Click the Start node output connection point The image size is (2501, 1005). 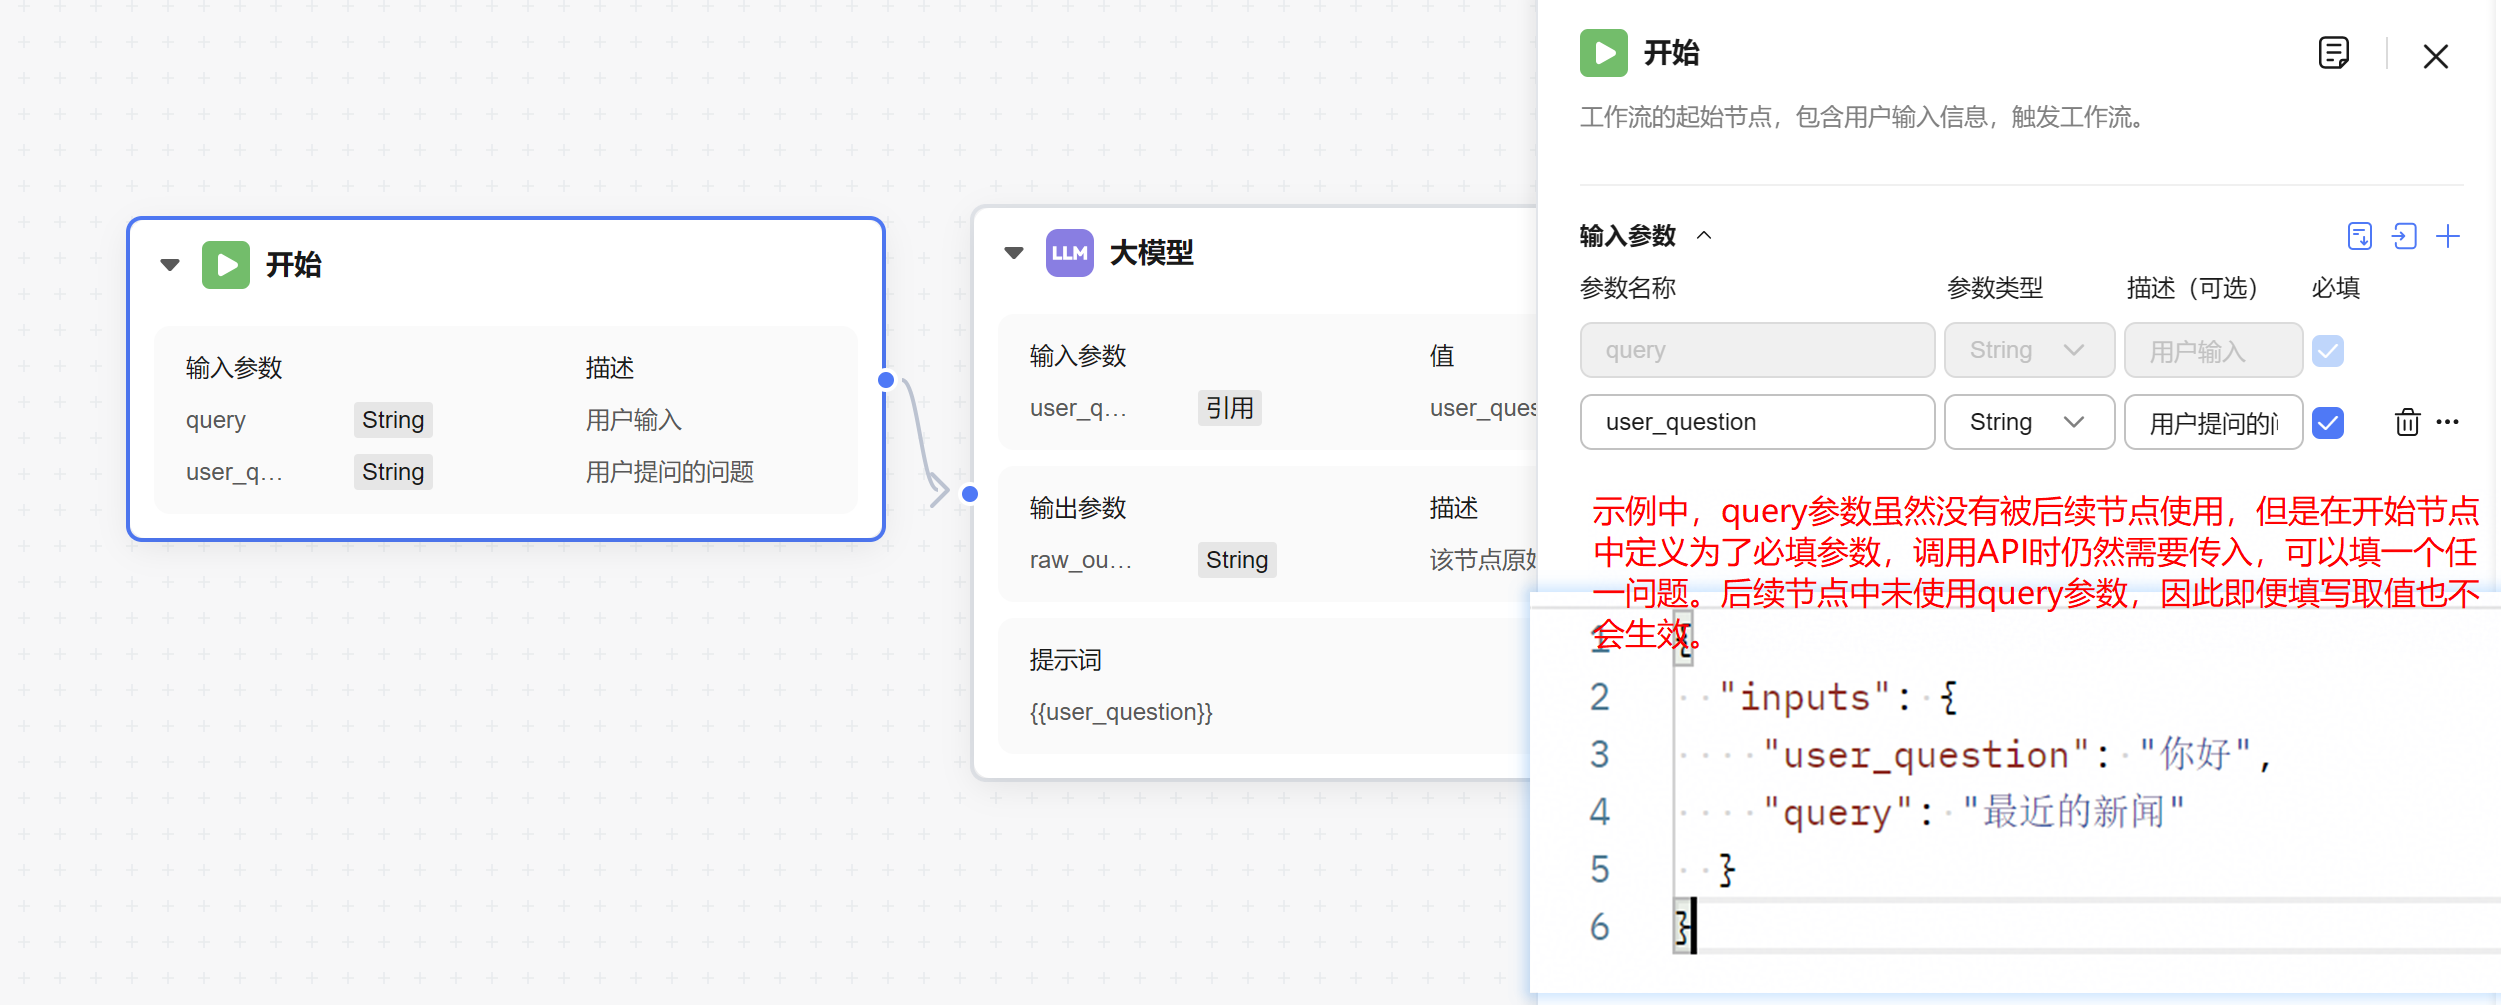coord(886,380)
